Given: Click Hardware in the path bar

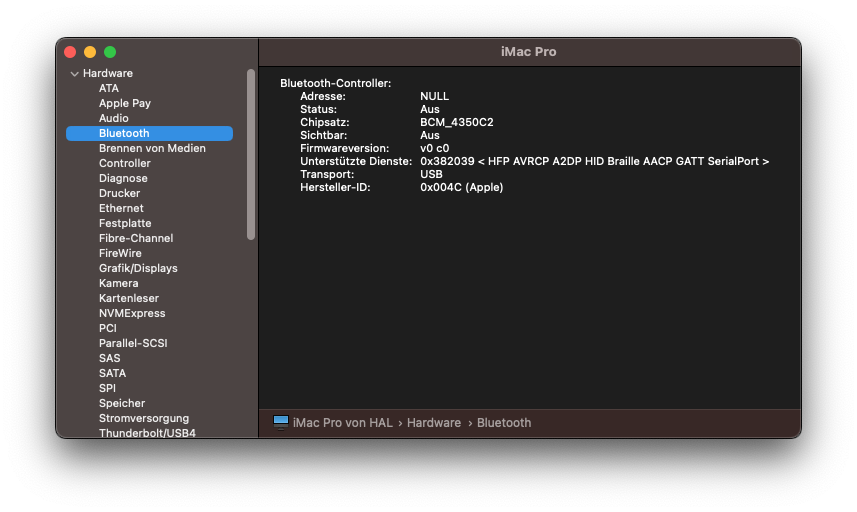Looking at the screenshot, I should [434, 423].
